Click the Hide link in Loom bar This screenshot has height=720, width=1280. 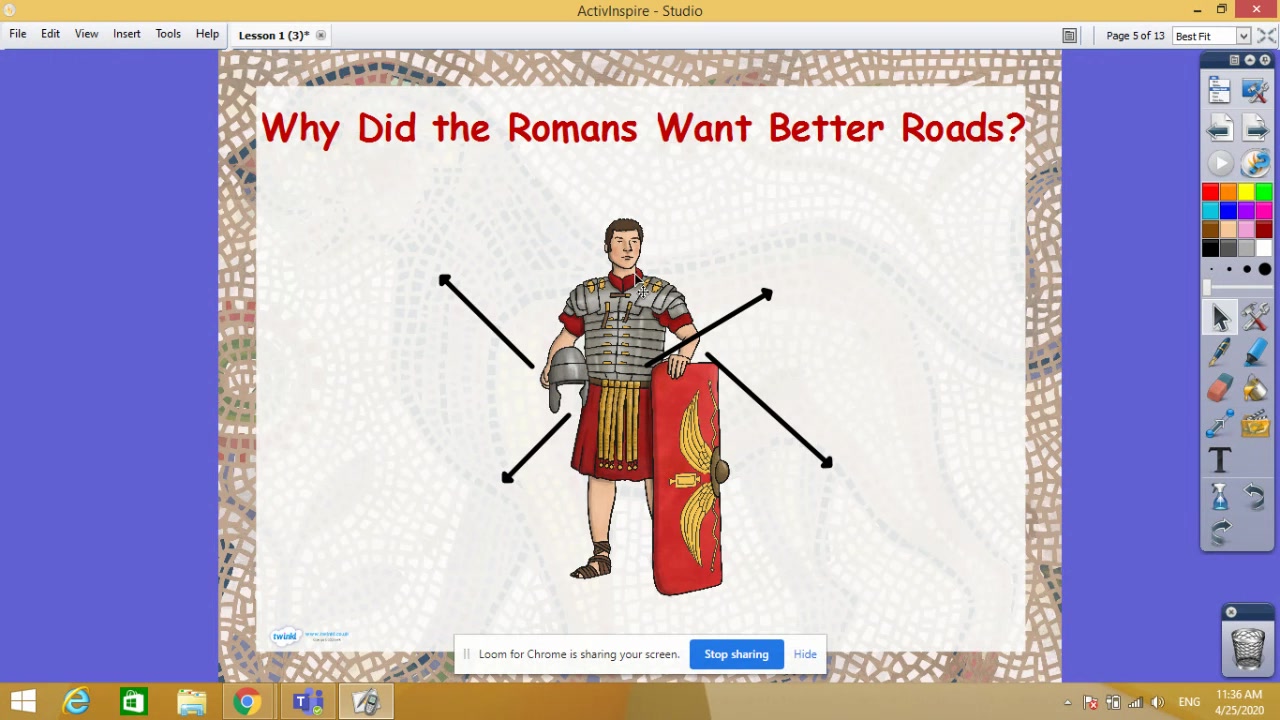805,654
